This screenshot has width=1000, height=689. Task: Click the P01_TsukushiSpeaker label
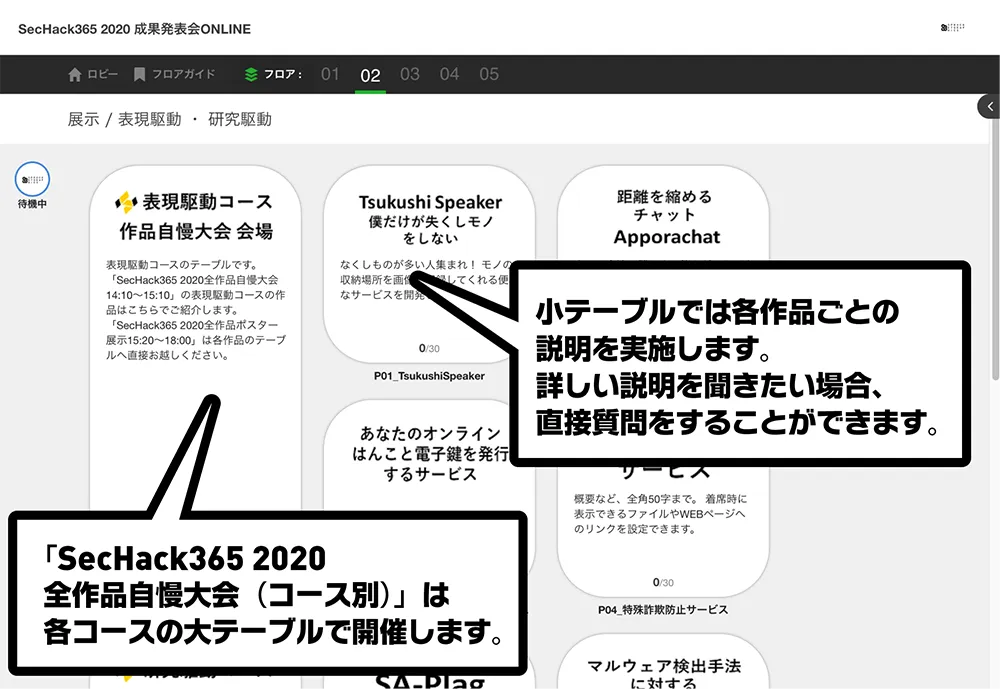[429, 376]
